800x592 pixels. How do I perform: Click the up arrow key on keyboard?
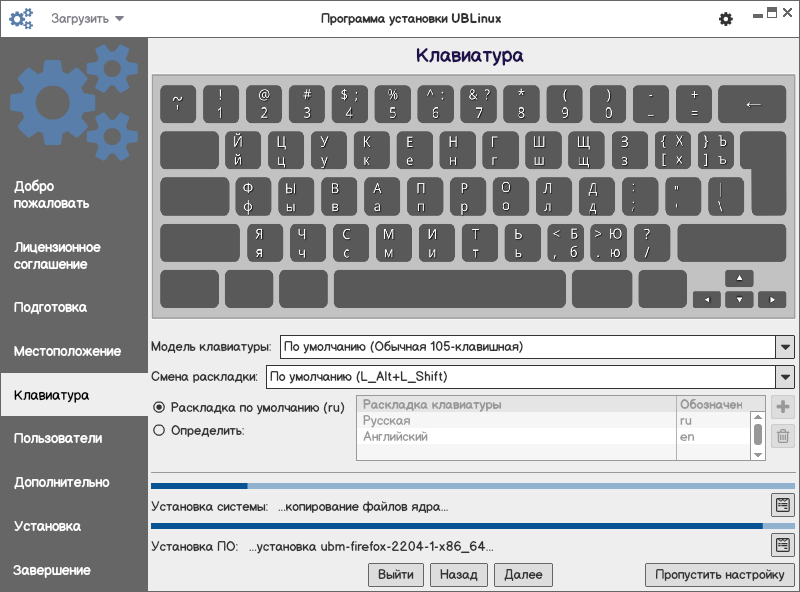(x=739, y=278)
